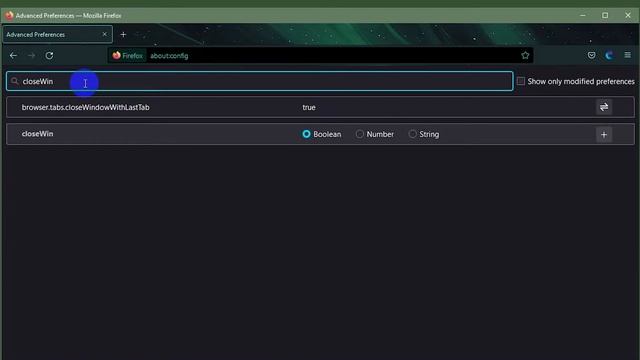The image size is (640, 360).
Task: Bookmark this page with the star icon
Action: (x=525, y=56)
